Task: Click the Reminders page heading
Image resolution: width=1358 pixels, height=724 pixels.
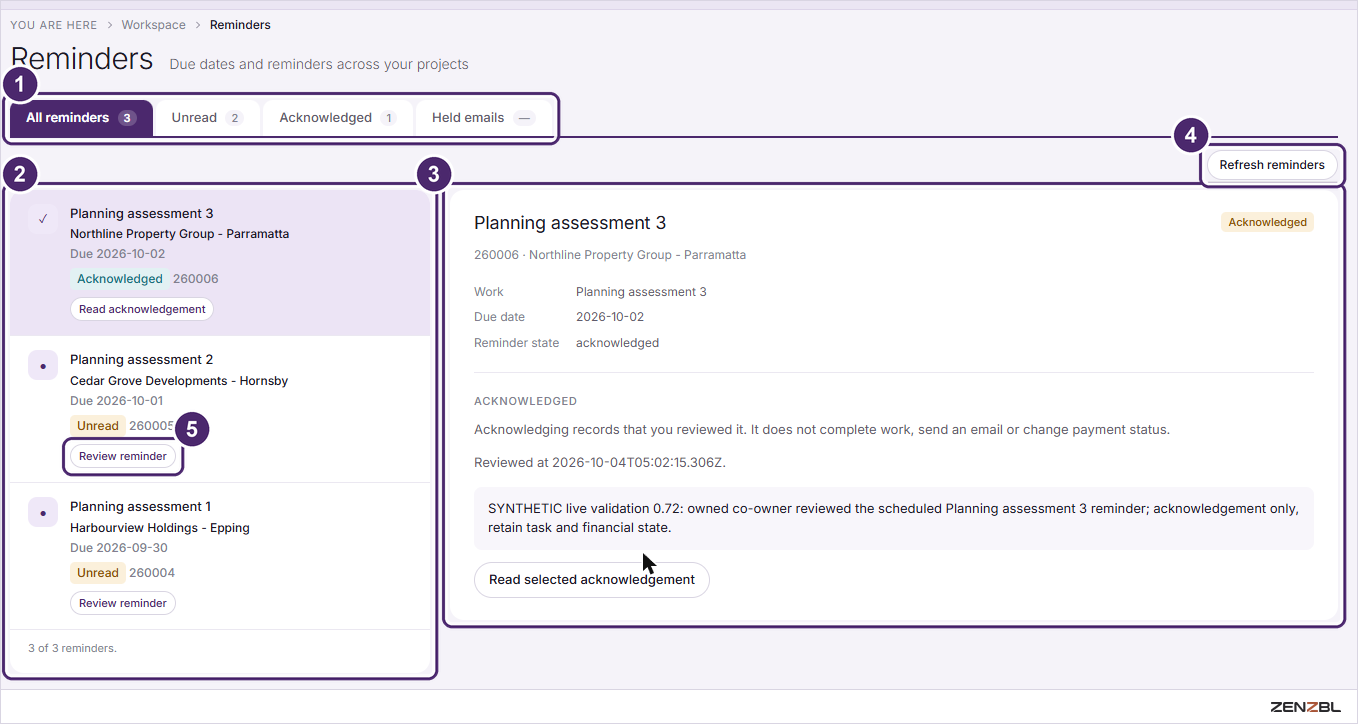Action: 82,59
